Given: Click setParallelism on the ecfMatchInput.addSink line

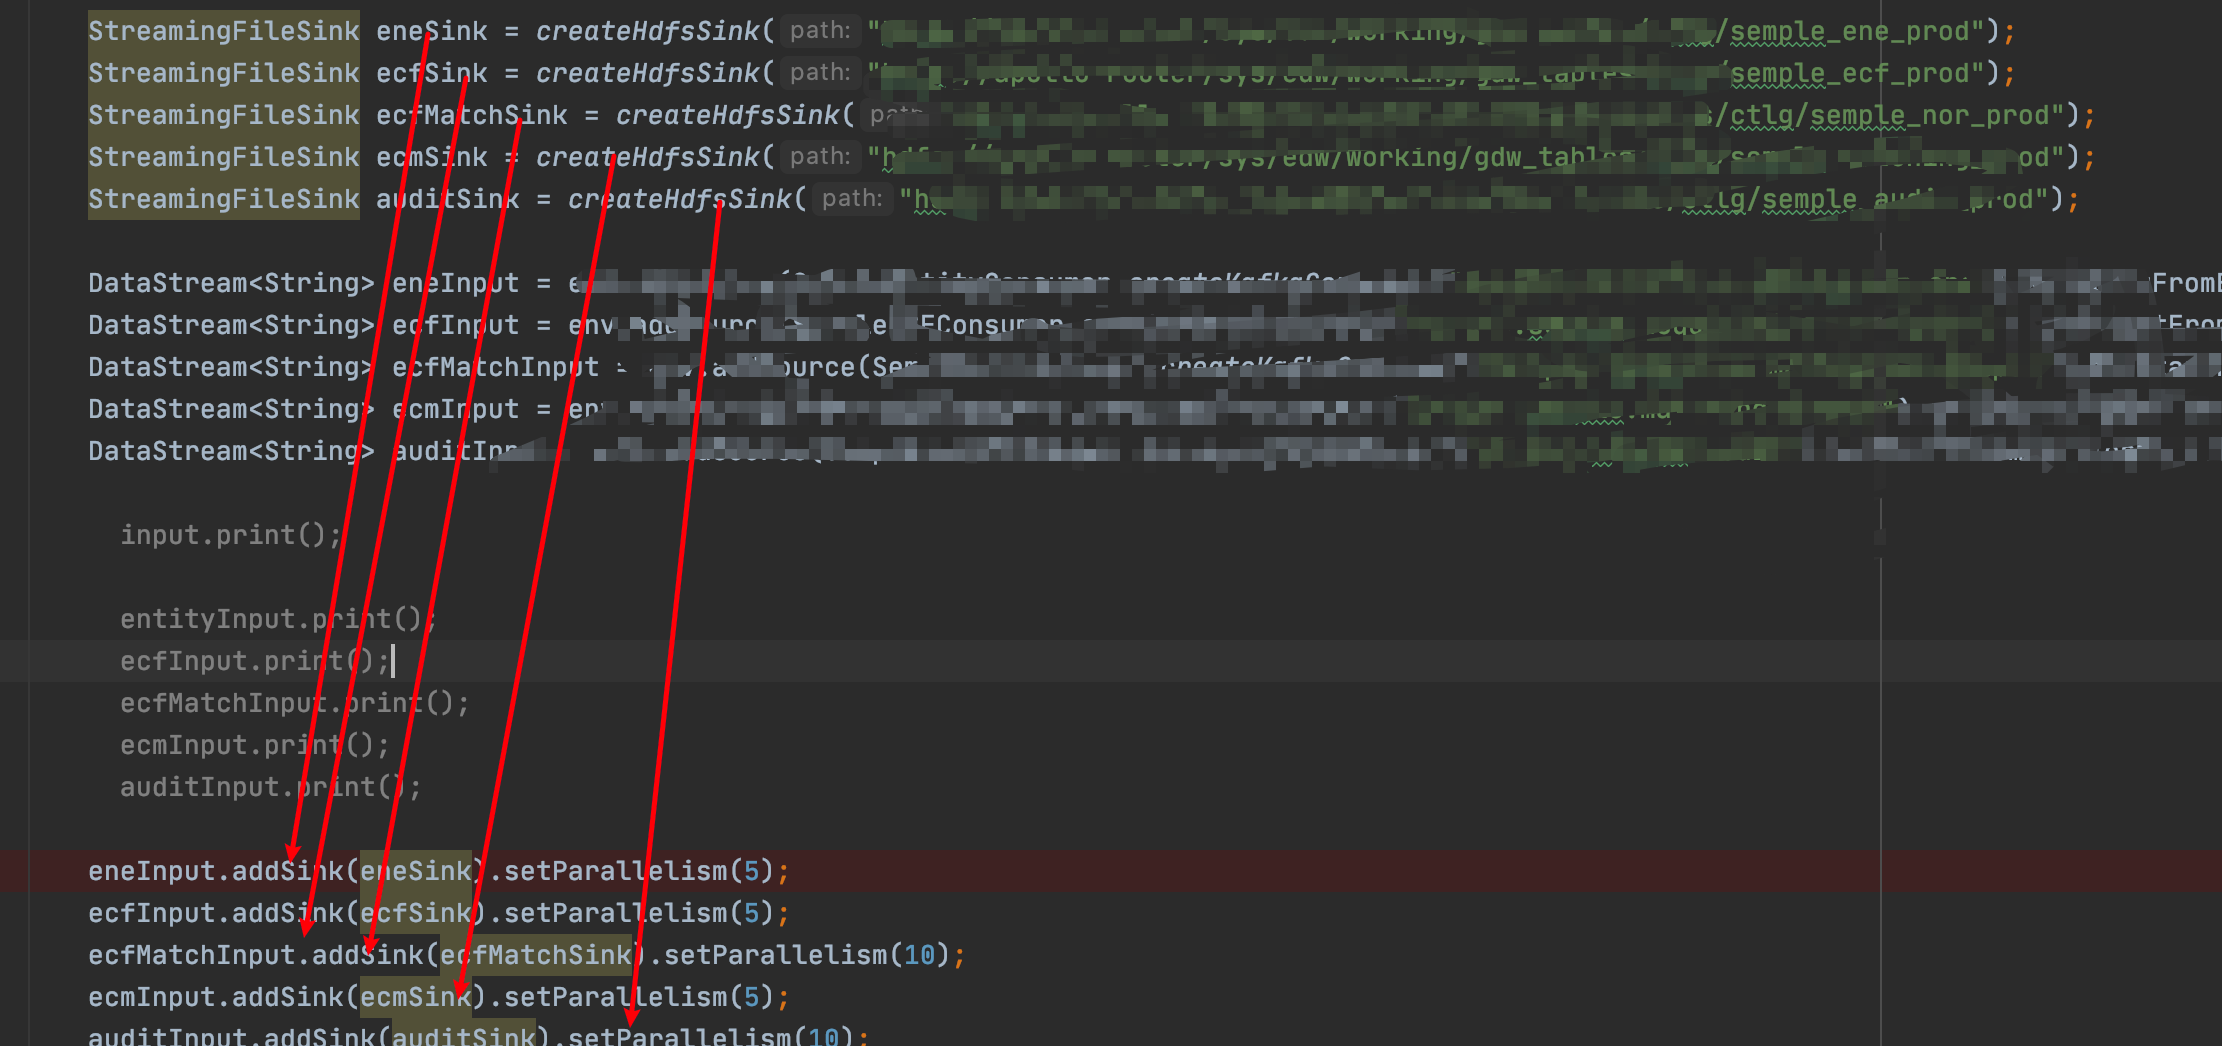Looking at the screenshot, I should click(x=776, y=955).
